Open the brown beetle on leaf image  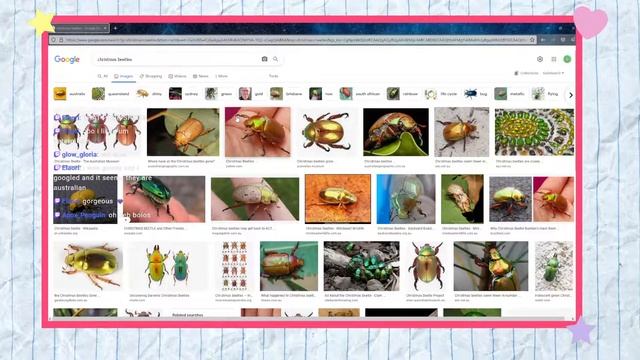pyautogui.click(x=183, y=132)
